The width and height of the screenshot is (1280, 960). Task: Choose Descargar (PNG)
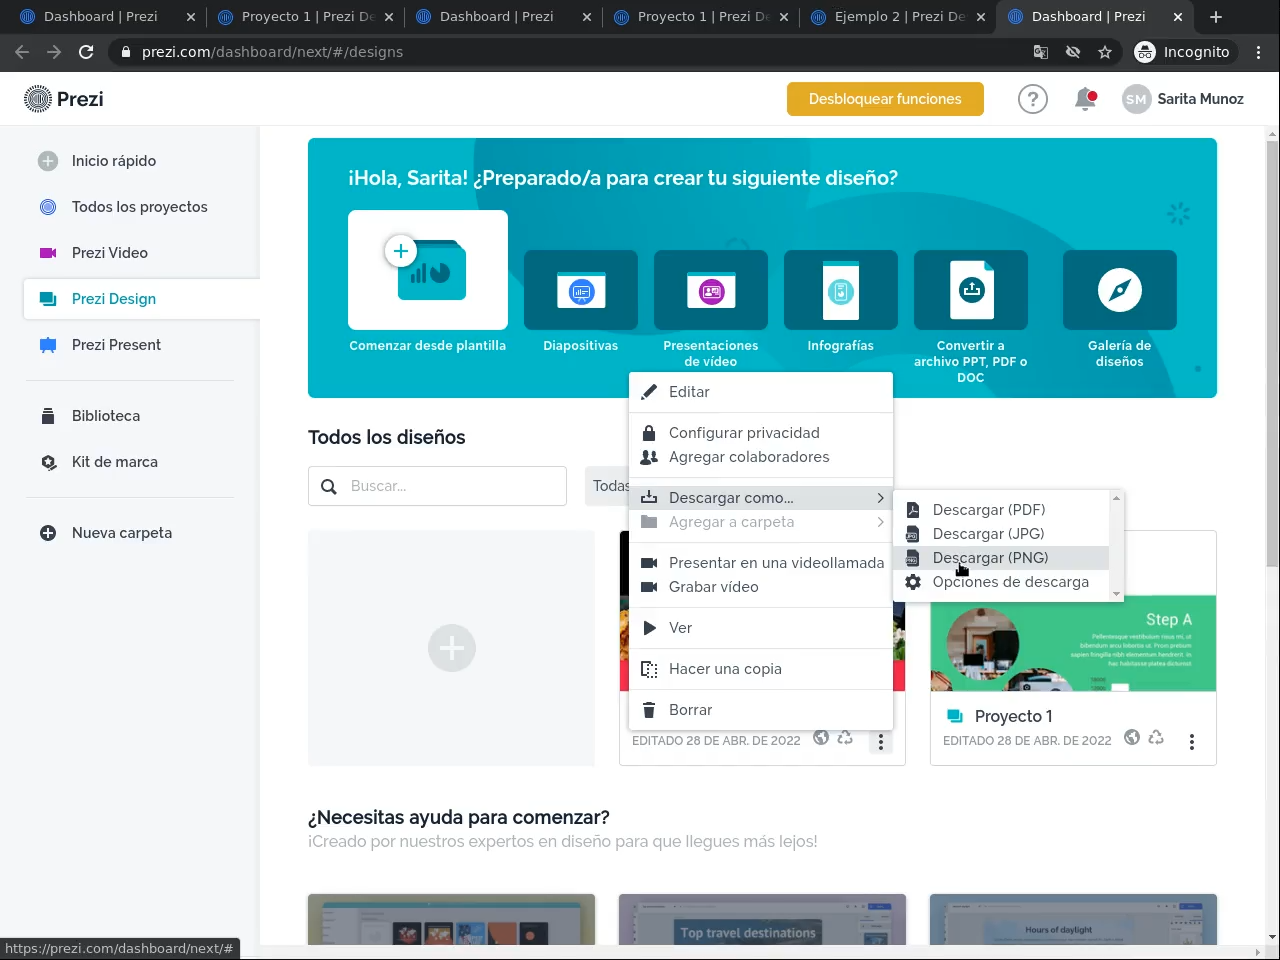tap(1002, 558)
